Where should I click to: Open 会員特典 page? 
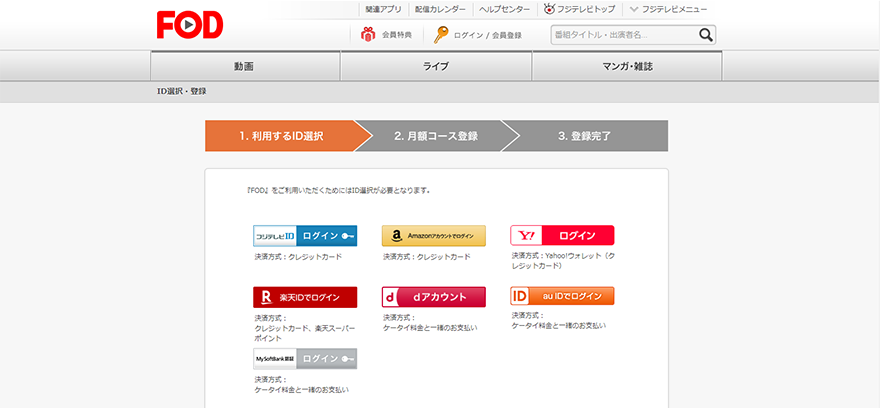397,35
